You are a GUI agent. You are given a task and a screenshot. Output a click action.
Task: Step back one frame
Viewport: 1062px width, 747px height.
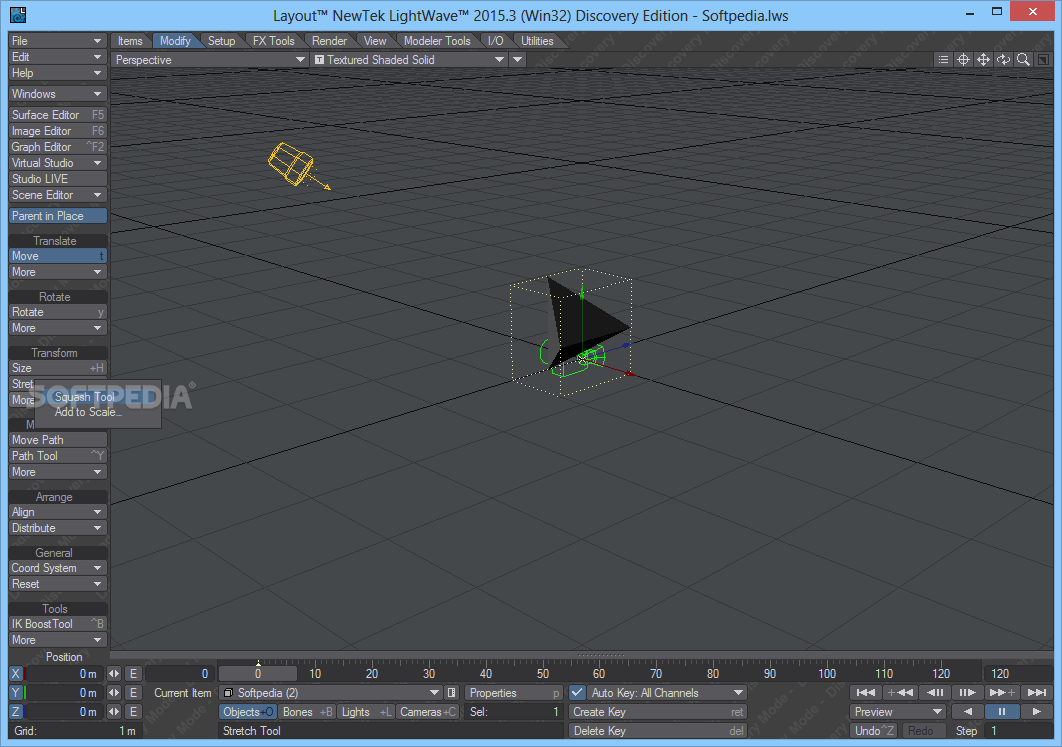935,692
